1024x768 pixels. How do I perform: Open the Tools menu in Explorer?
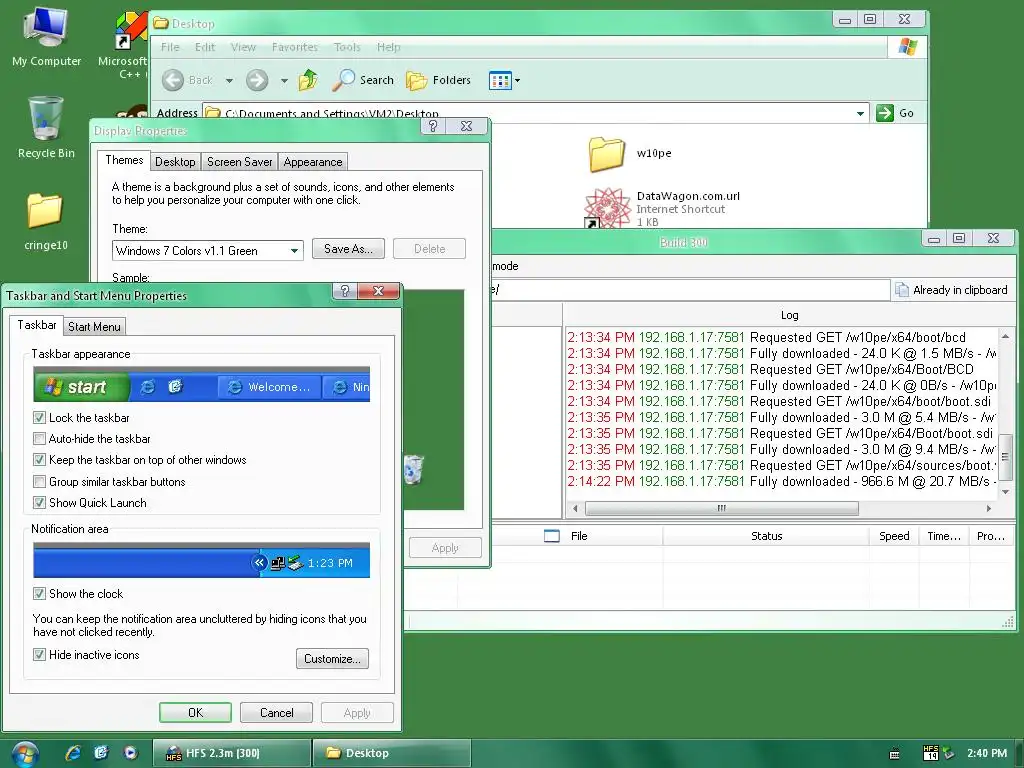pyautogui.click(x=347, y=47)
